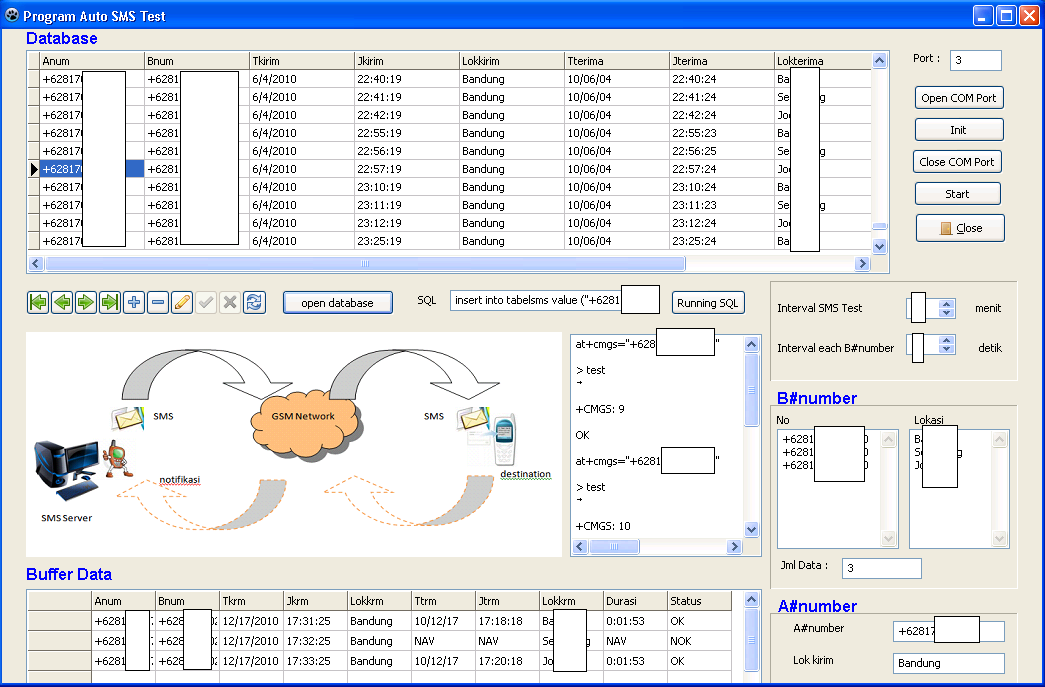Edit record using the pencil icon
Screen dimensions: 1045x687
(x=182, y=302)
